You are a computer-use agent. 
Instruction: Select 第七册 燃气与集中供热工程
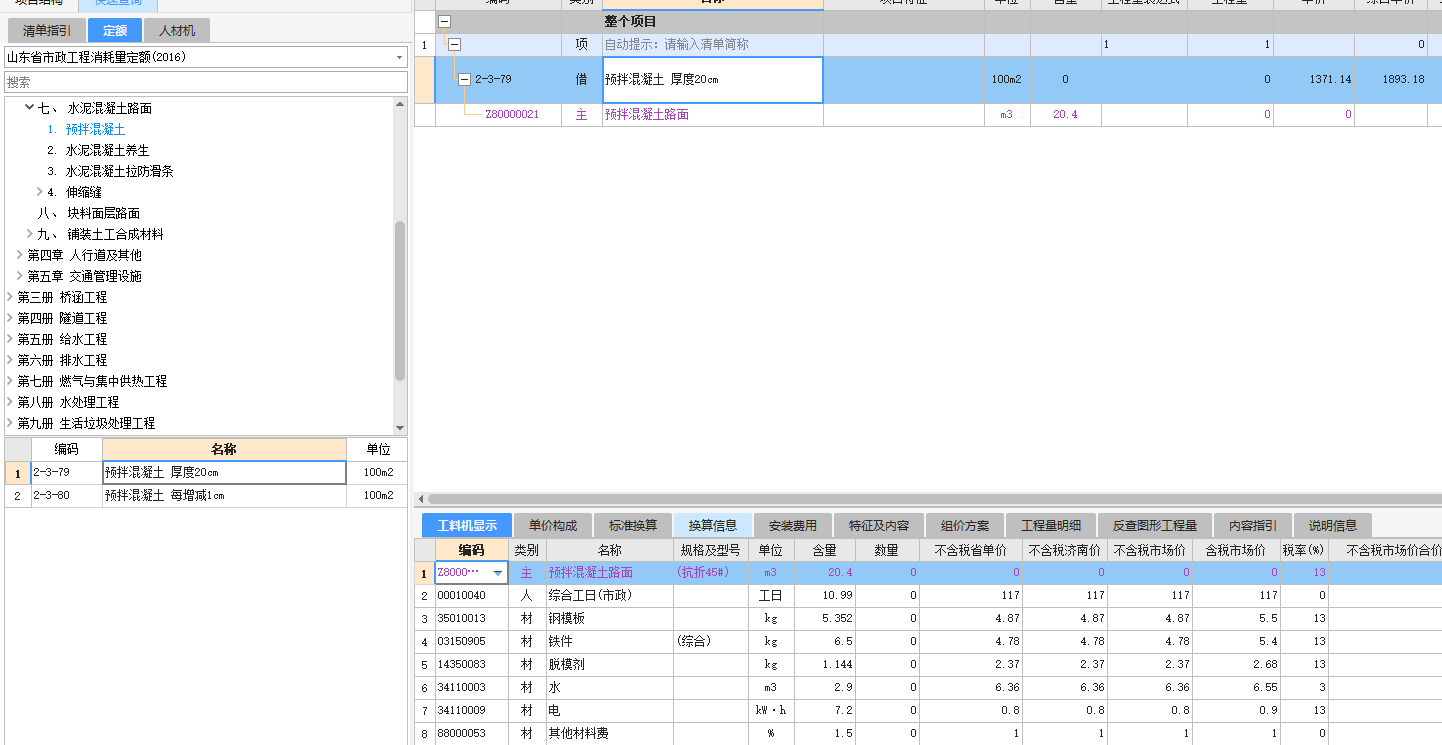(92, 381)
